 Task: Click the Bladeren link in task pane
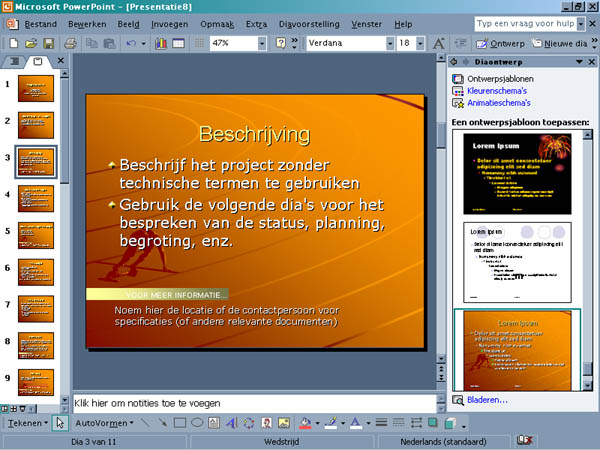click(x=487, y=400)
